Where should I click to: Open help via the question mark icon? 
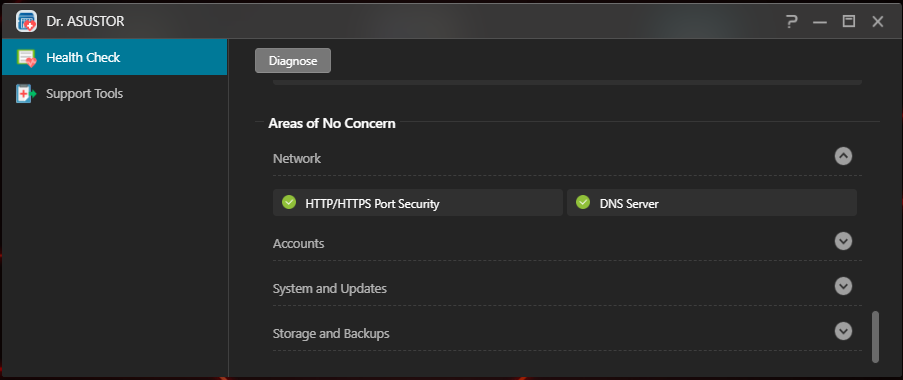[791, 22]
